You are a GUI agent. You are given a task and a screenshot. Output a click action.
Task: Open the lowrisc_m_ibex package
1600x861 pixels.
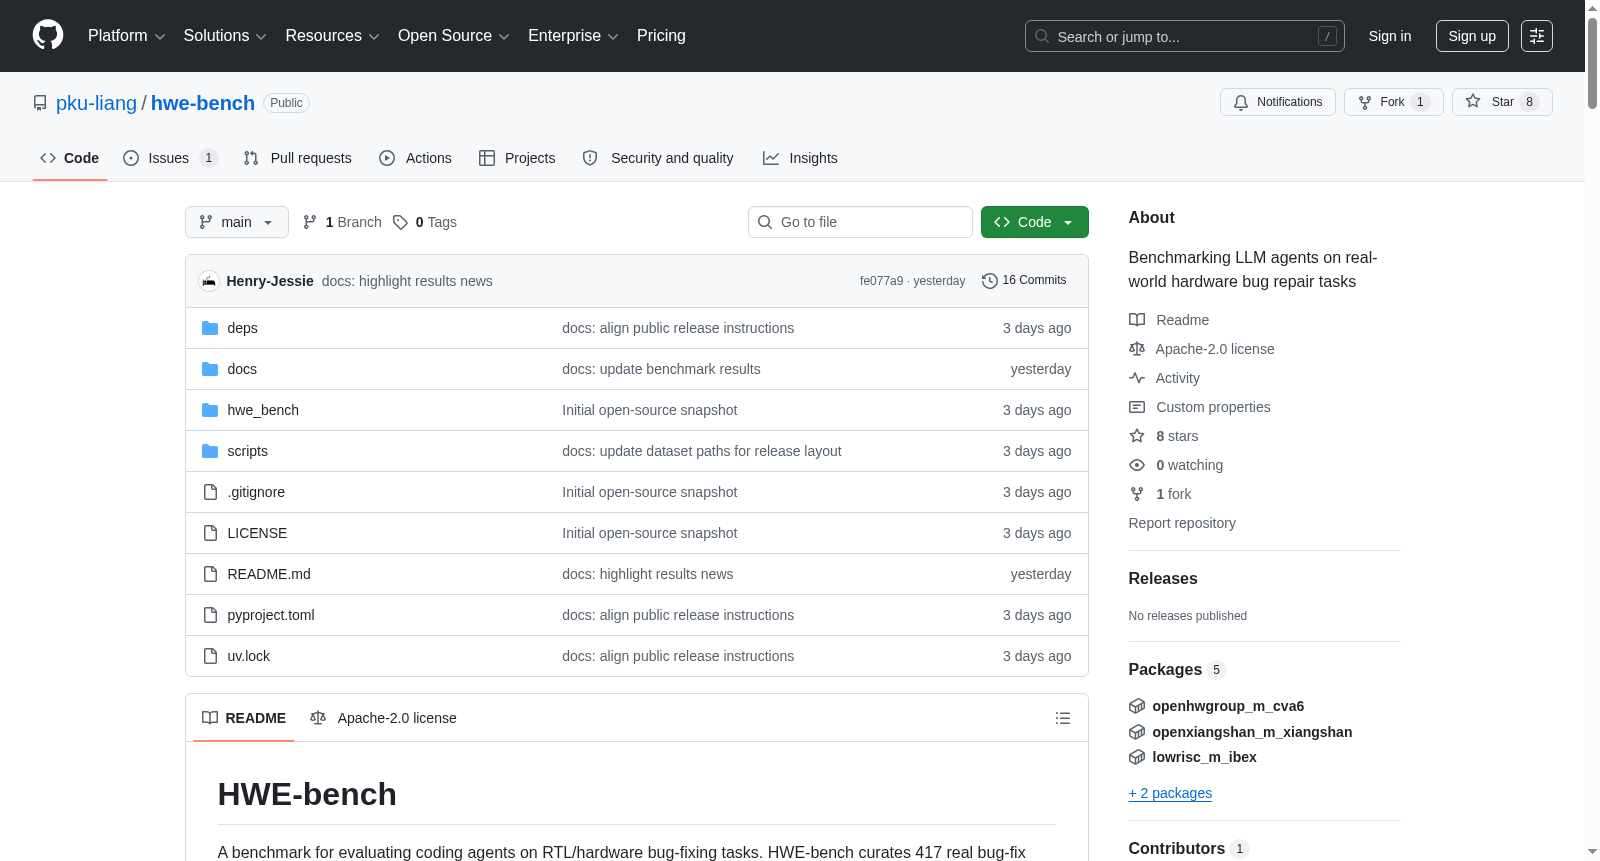click(x=1204, y=757)
